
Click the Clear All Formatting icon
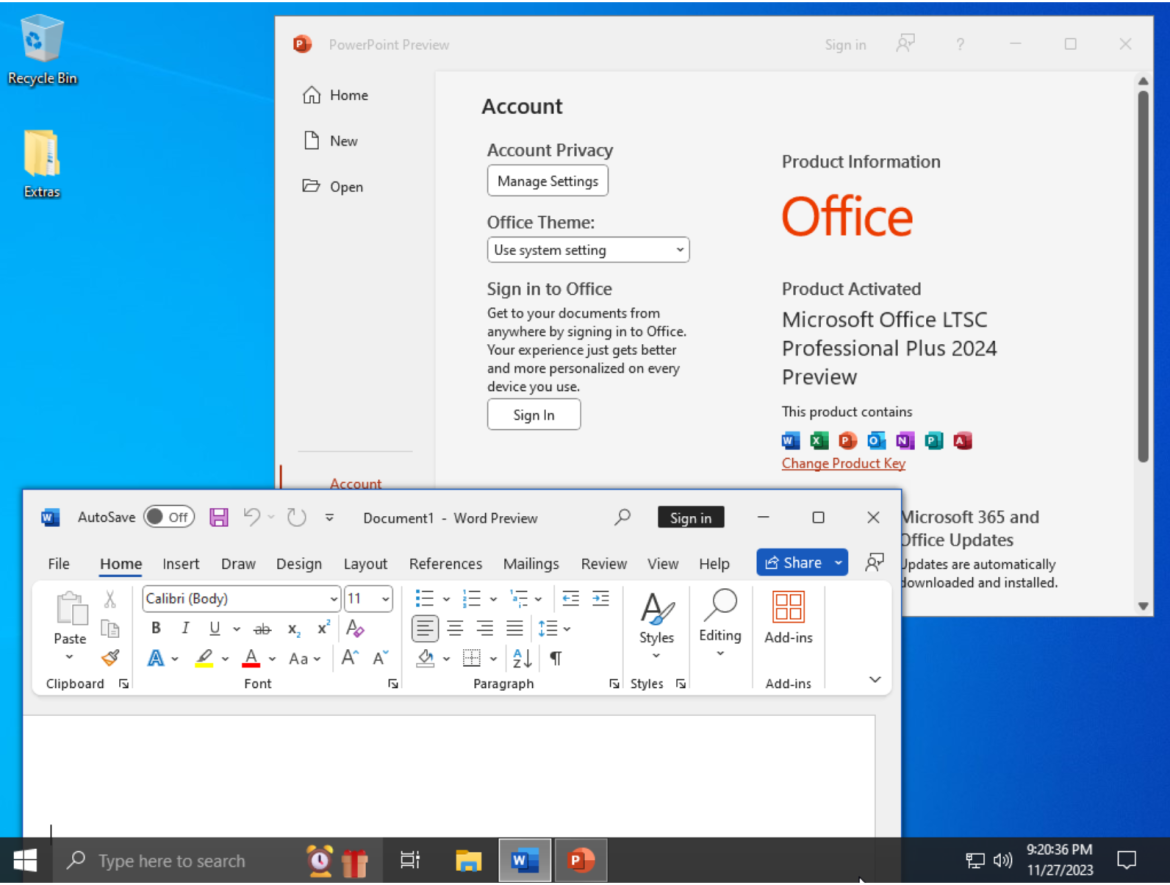(355, 629)
